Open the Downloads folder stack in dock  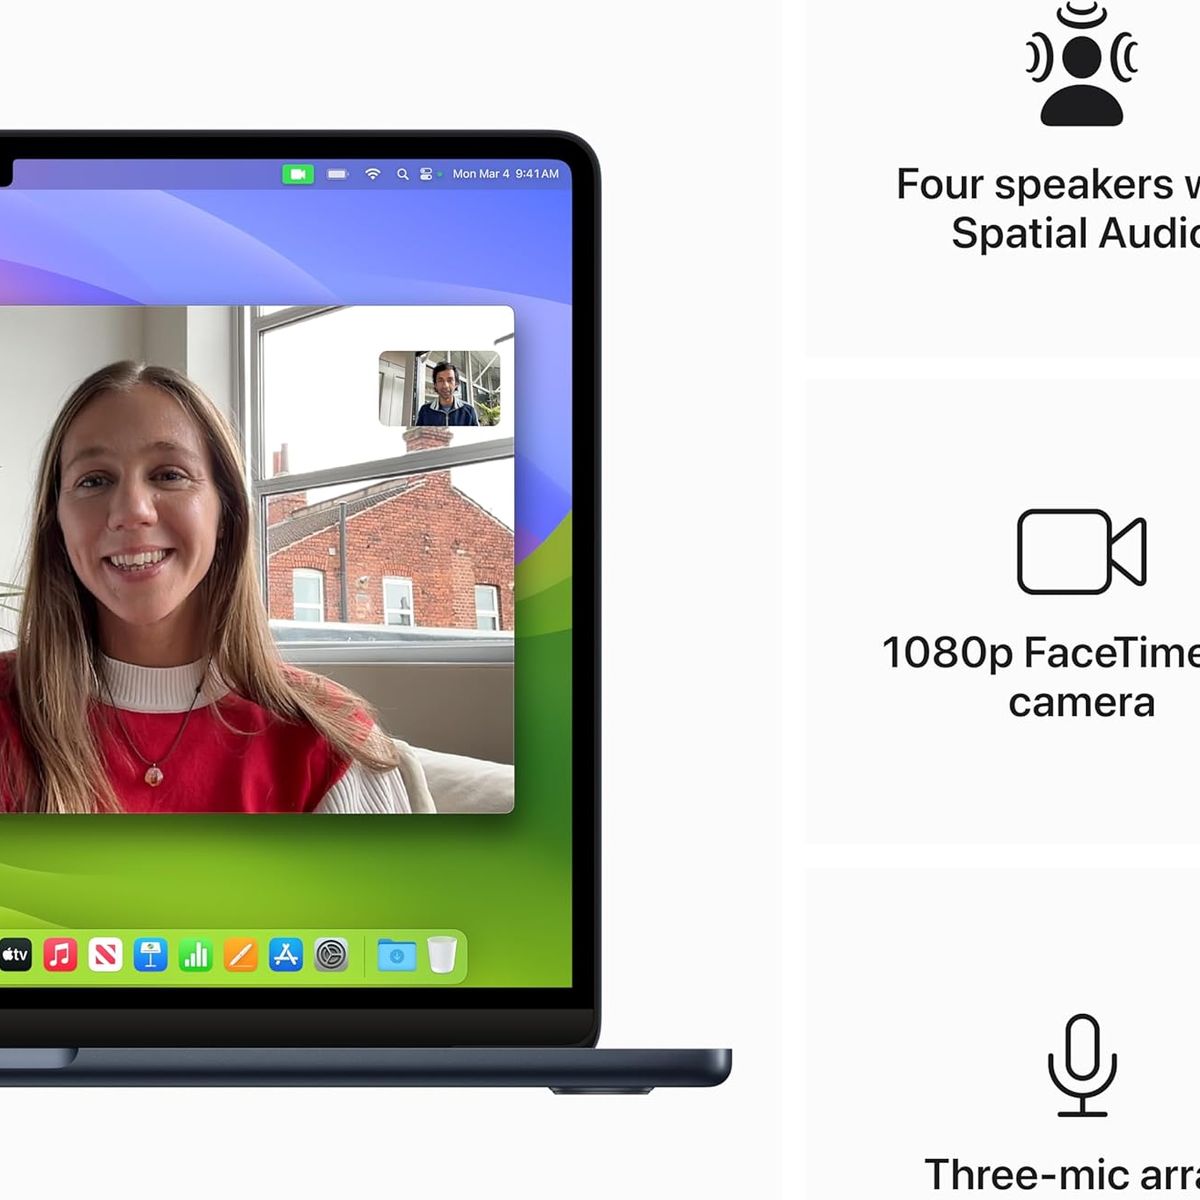[396, 956]
